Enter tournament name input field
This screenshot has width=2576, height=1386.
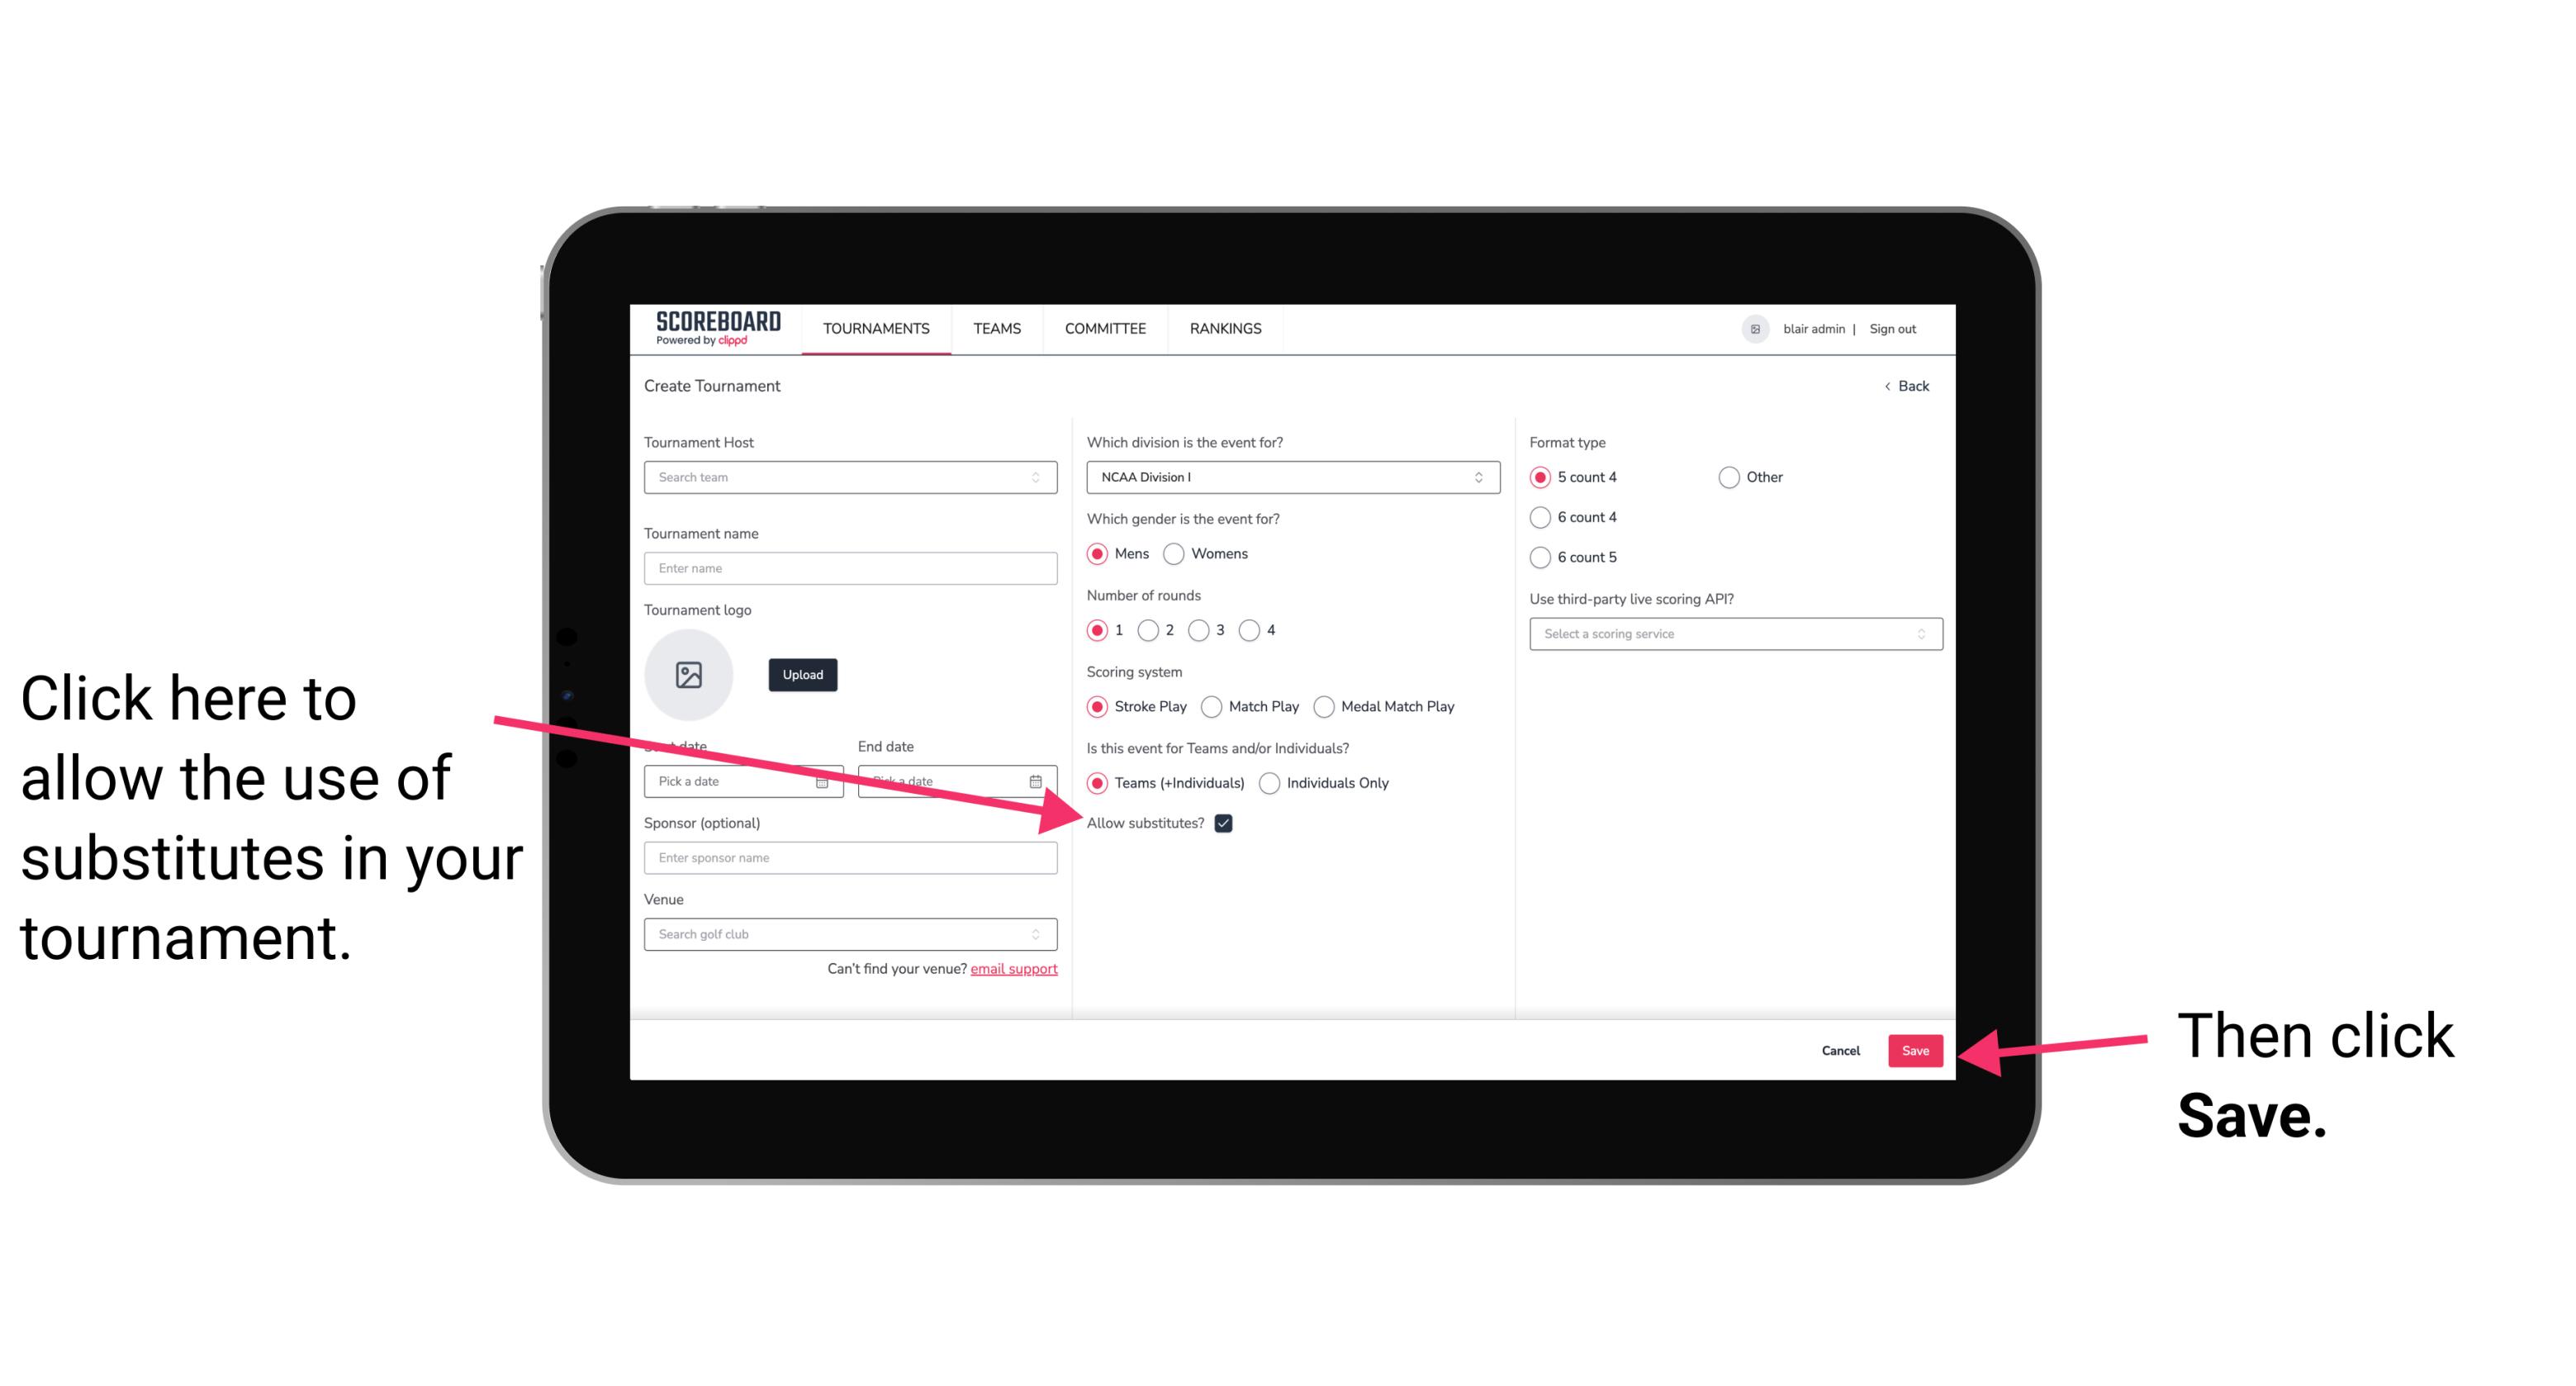pos(850,568)
